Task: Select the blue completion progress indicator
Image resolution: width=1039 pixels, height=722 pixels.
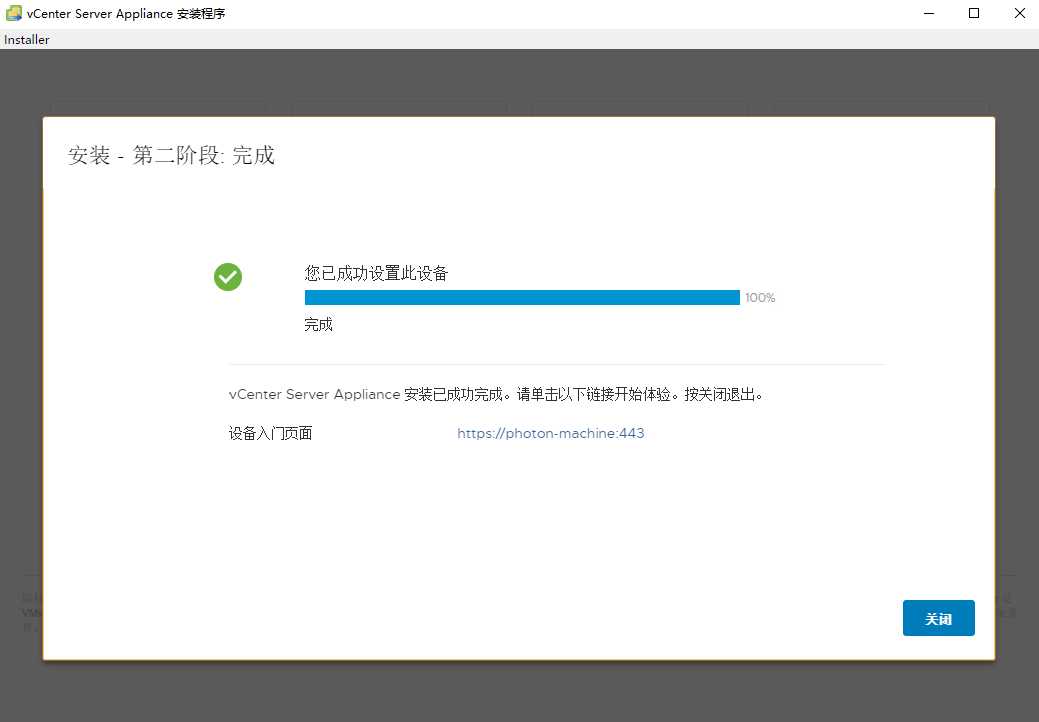Action: click(521, 297)
